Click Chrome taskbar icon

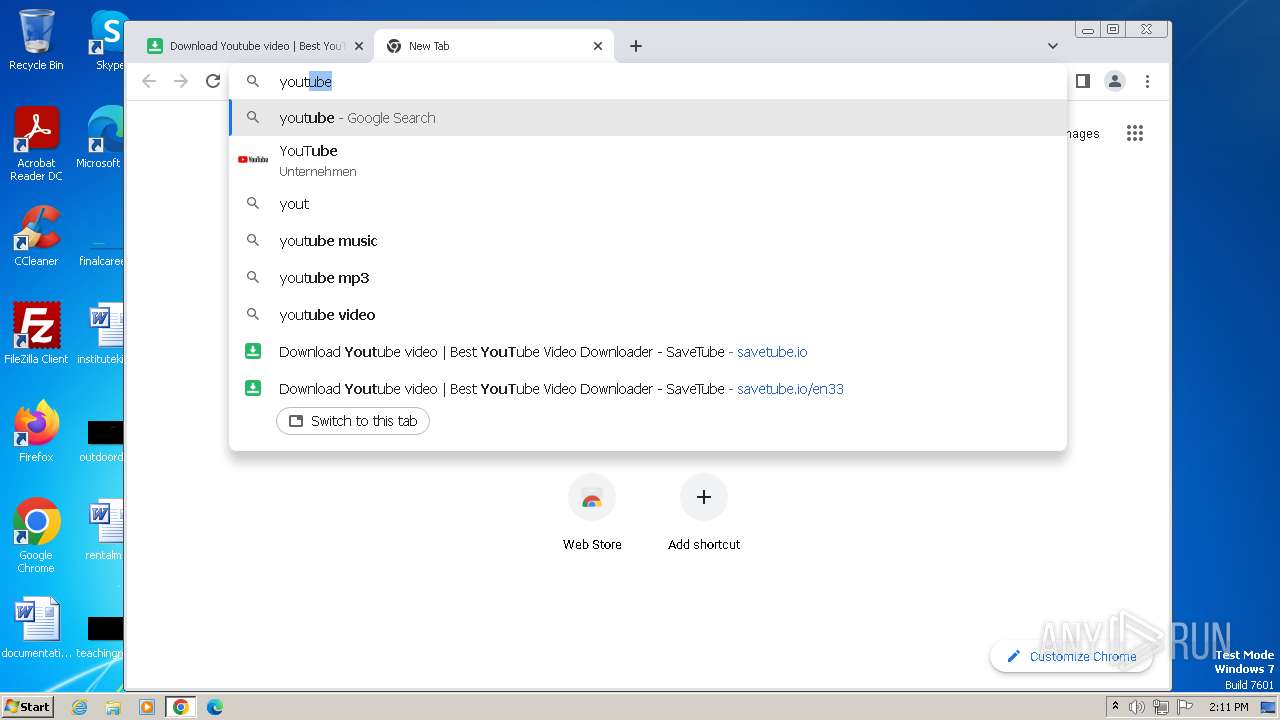[x=180, y=707]
